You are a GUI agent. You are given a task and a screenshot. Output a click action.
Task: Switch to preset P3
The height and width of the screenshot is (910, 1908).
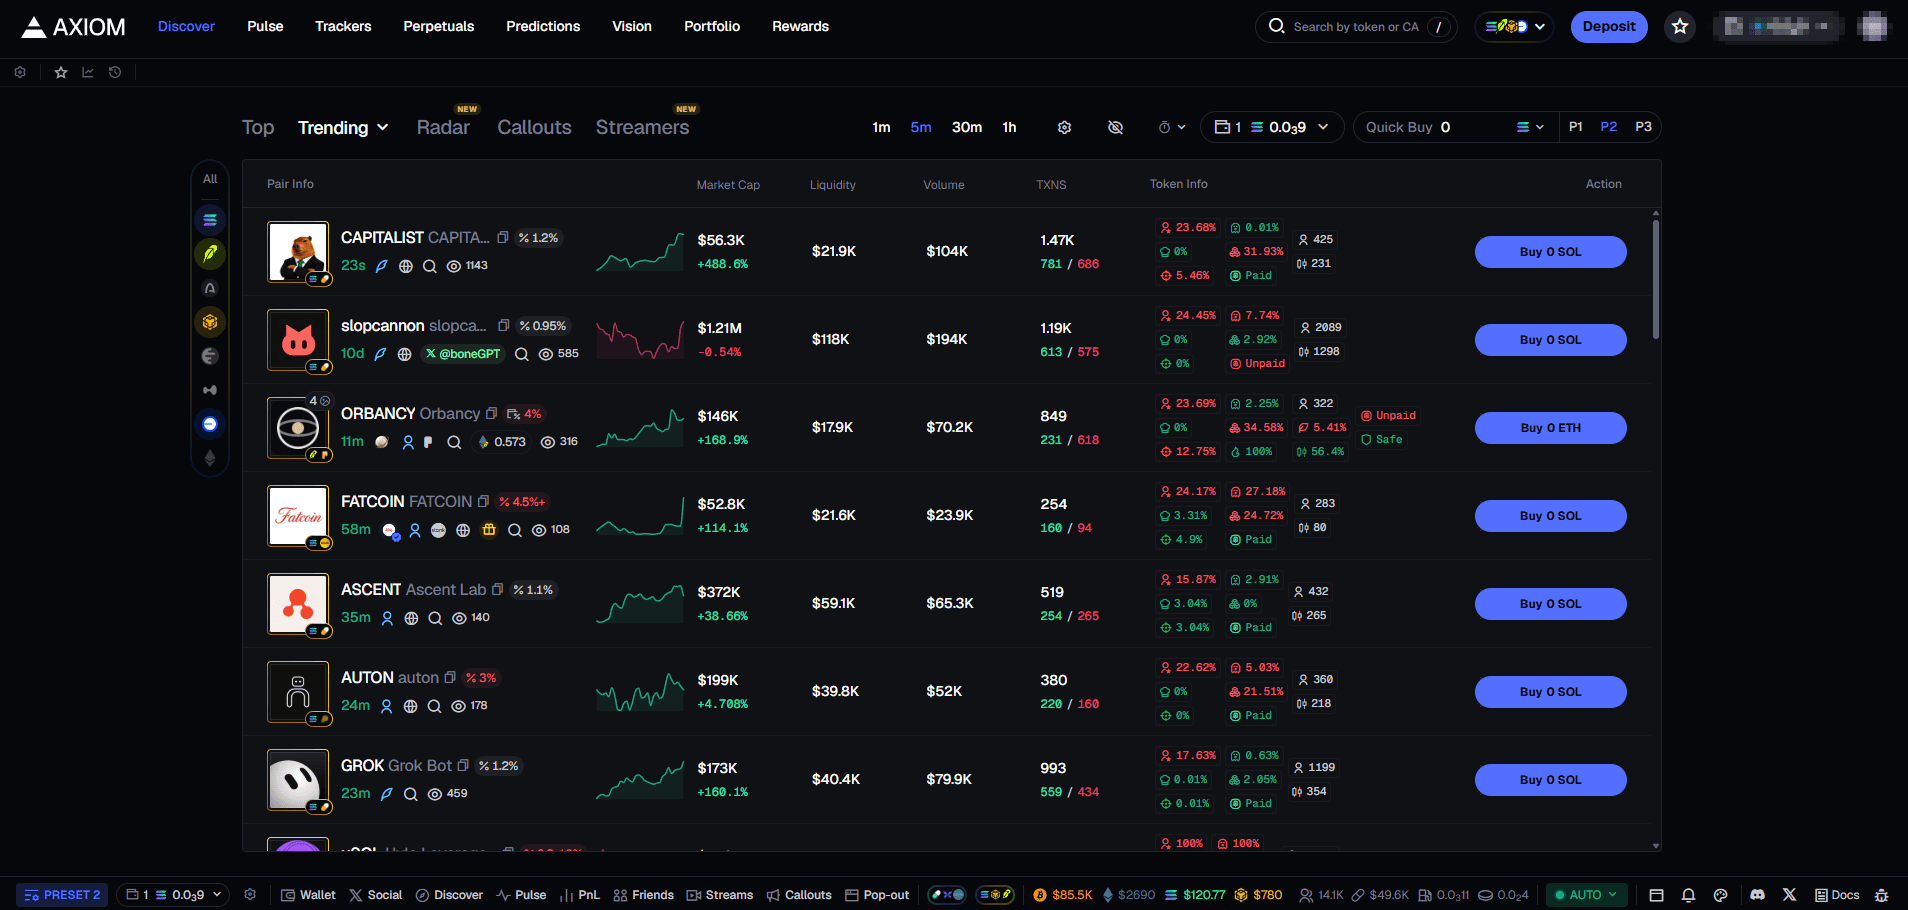[x=1643, y=127]
